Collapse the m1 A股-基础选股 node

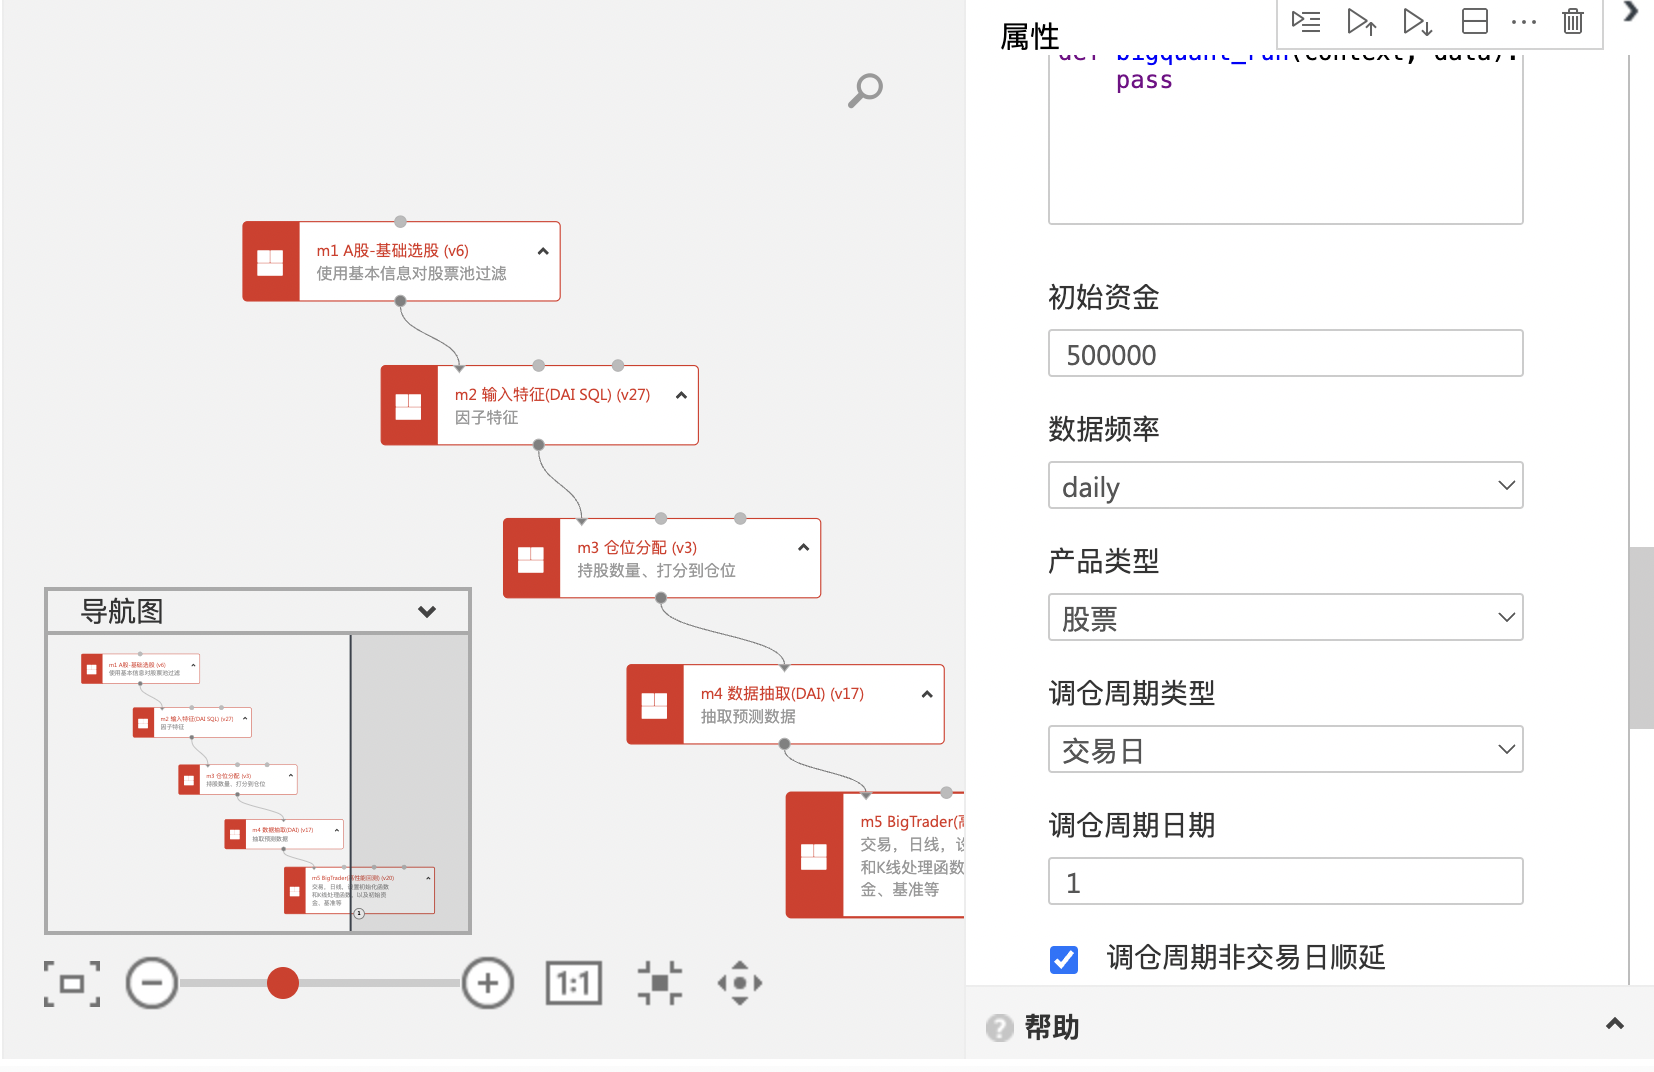543,252
